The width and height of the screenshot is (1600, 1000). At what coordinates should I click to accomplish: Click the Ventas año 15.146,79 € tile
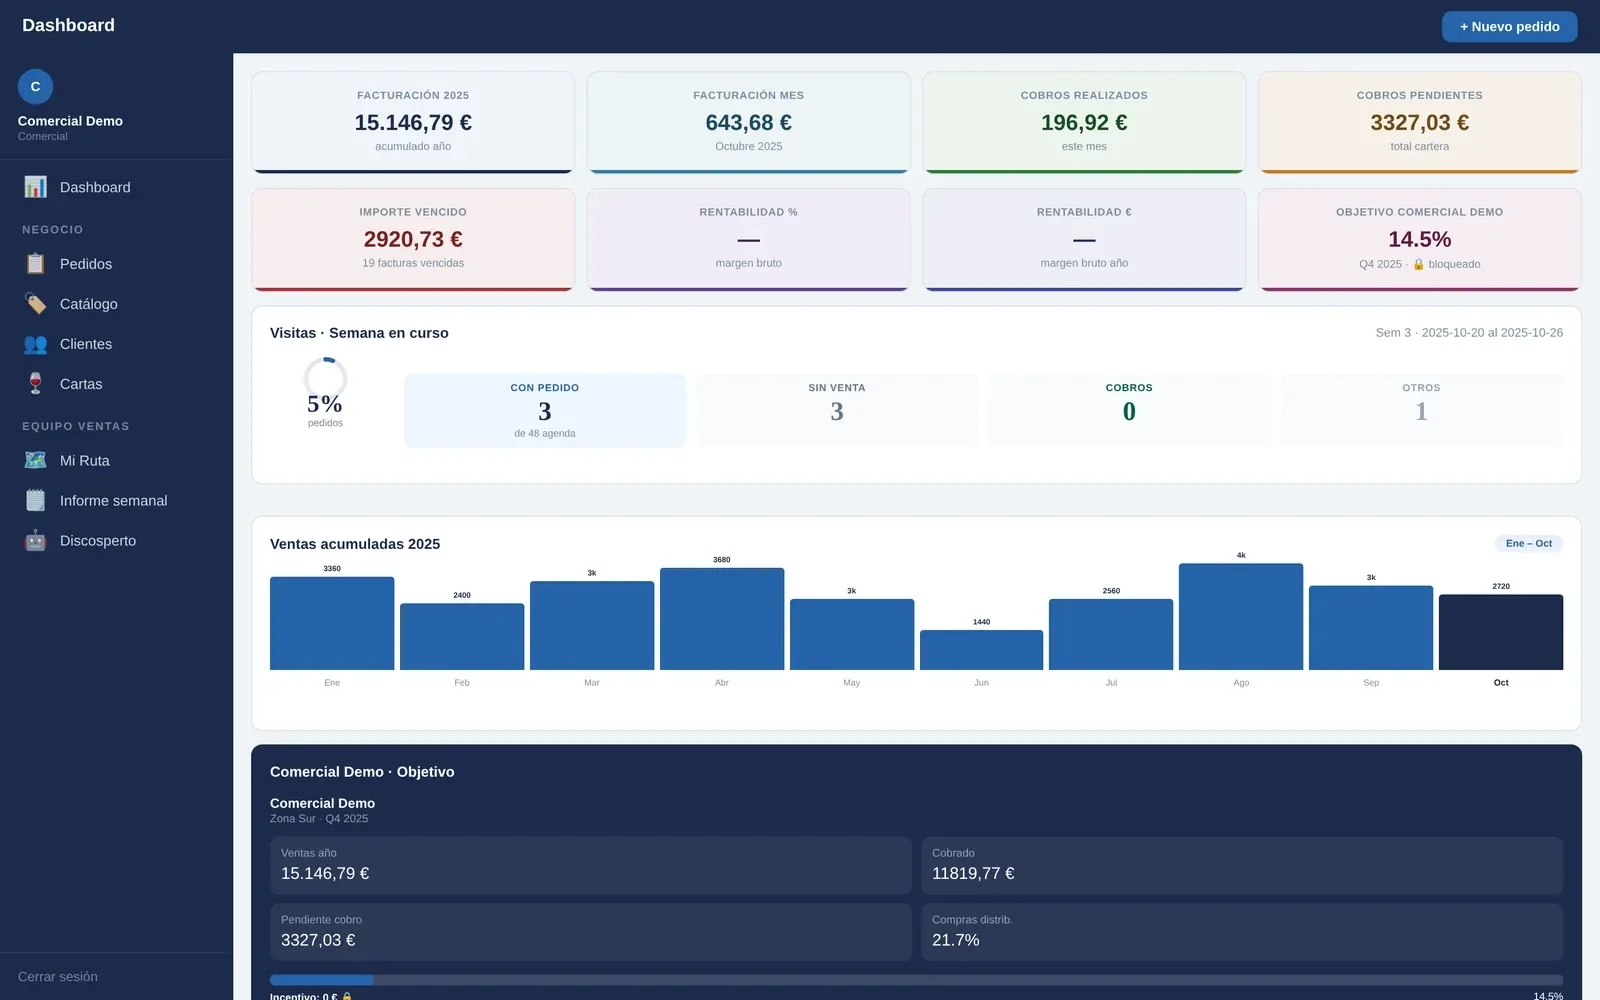[x=591, y=866]
